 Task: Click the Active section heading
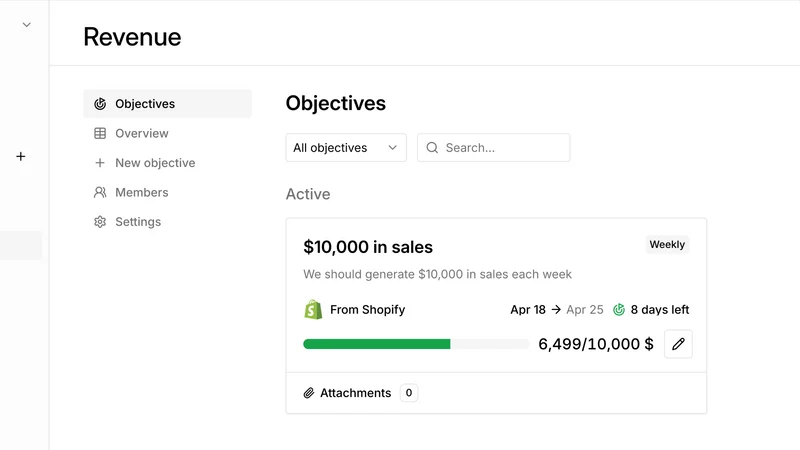point(308,194)
